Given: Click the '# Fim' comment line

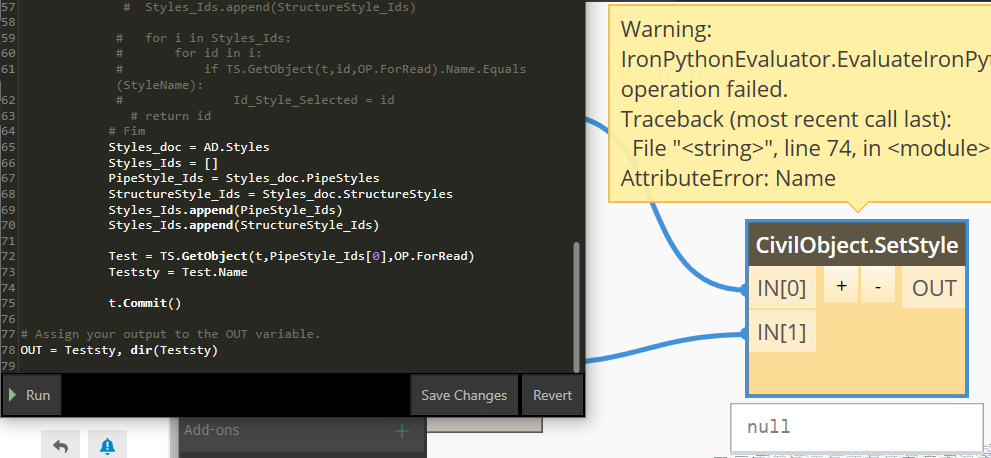Looking at the screenshot, I should tap(126, 131).
